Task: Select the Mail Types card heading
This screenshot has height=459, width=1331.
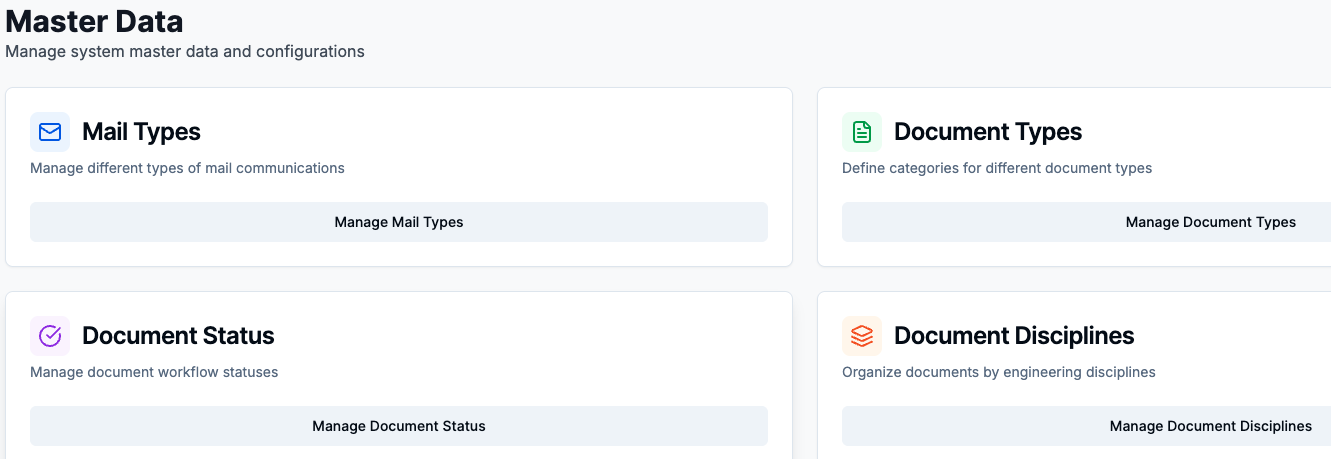Action: [x=141, y=132]
